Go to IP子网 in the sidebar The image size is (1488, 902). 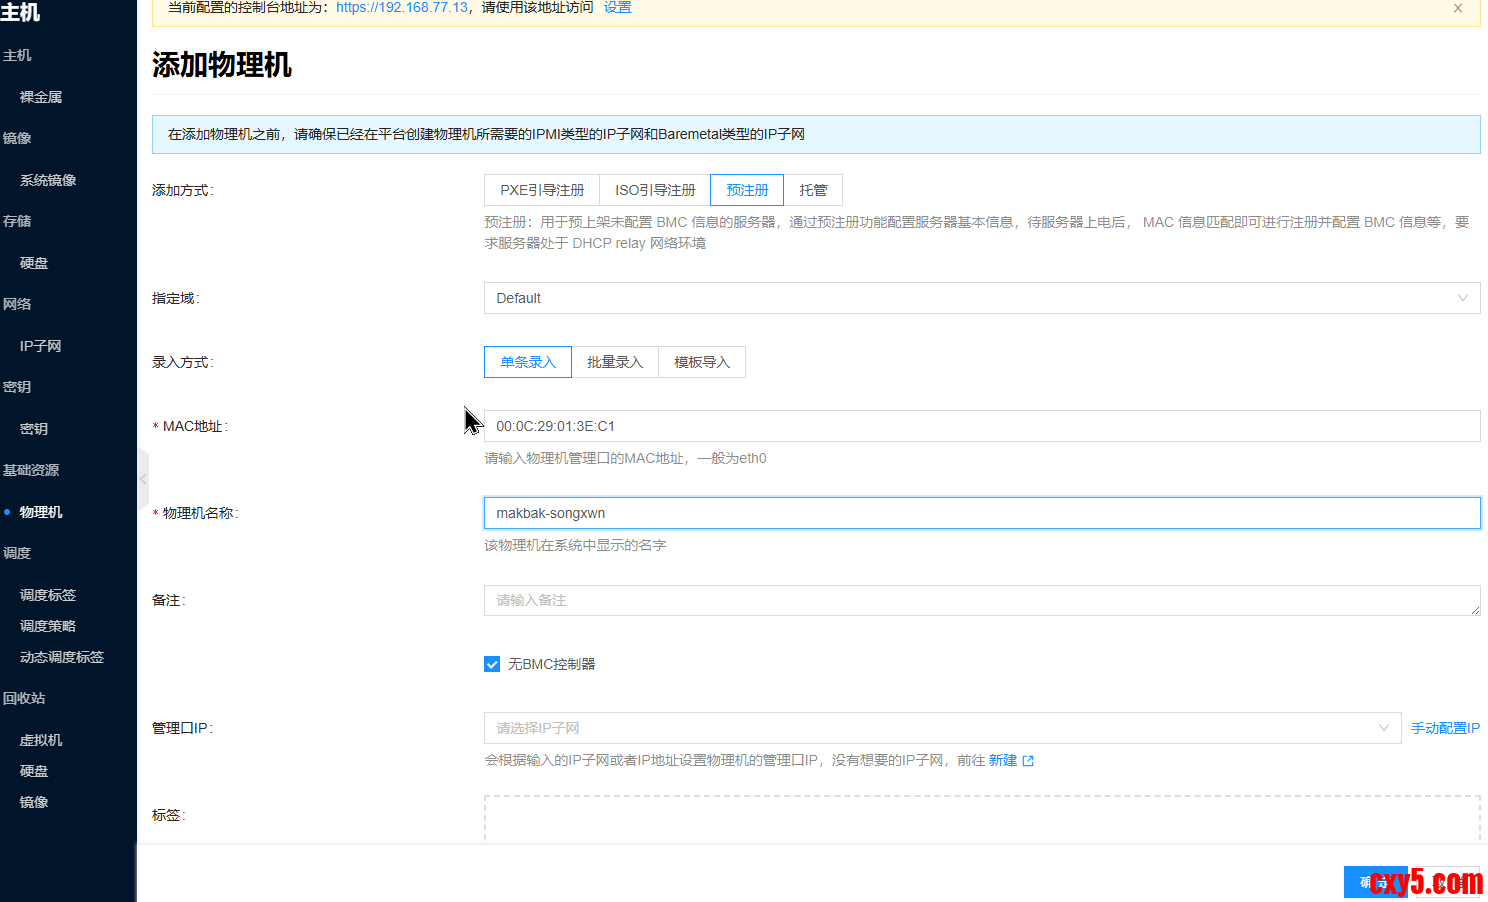[x=40, y=346]
